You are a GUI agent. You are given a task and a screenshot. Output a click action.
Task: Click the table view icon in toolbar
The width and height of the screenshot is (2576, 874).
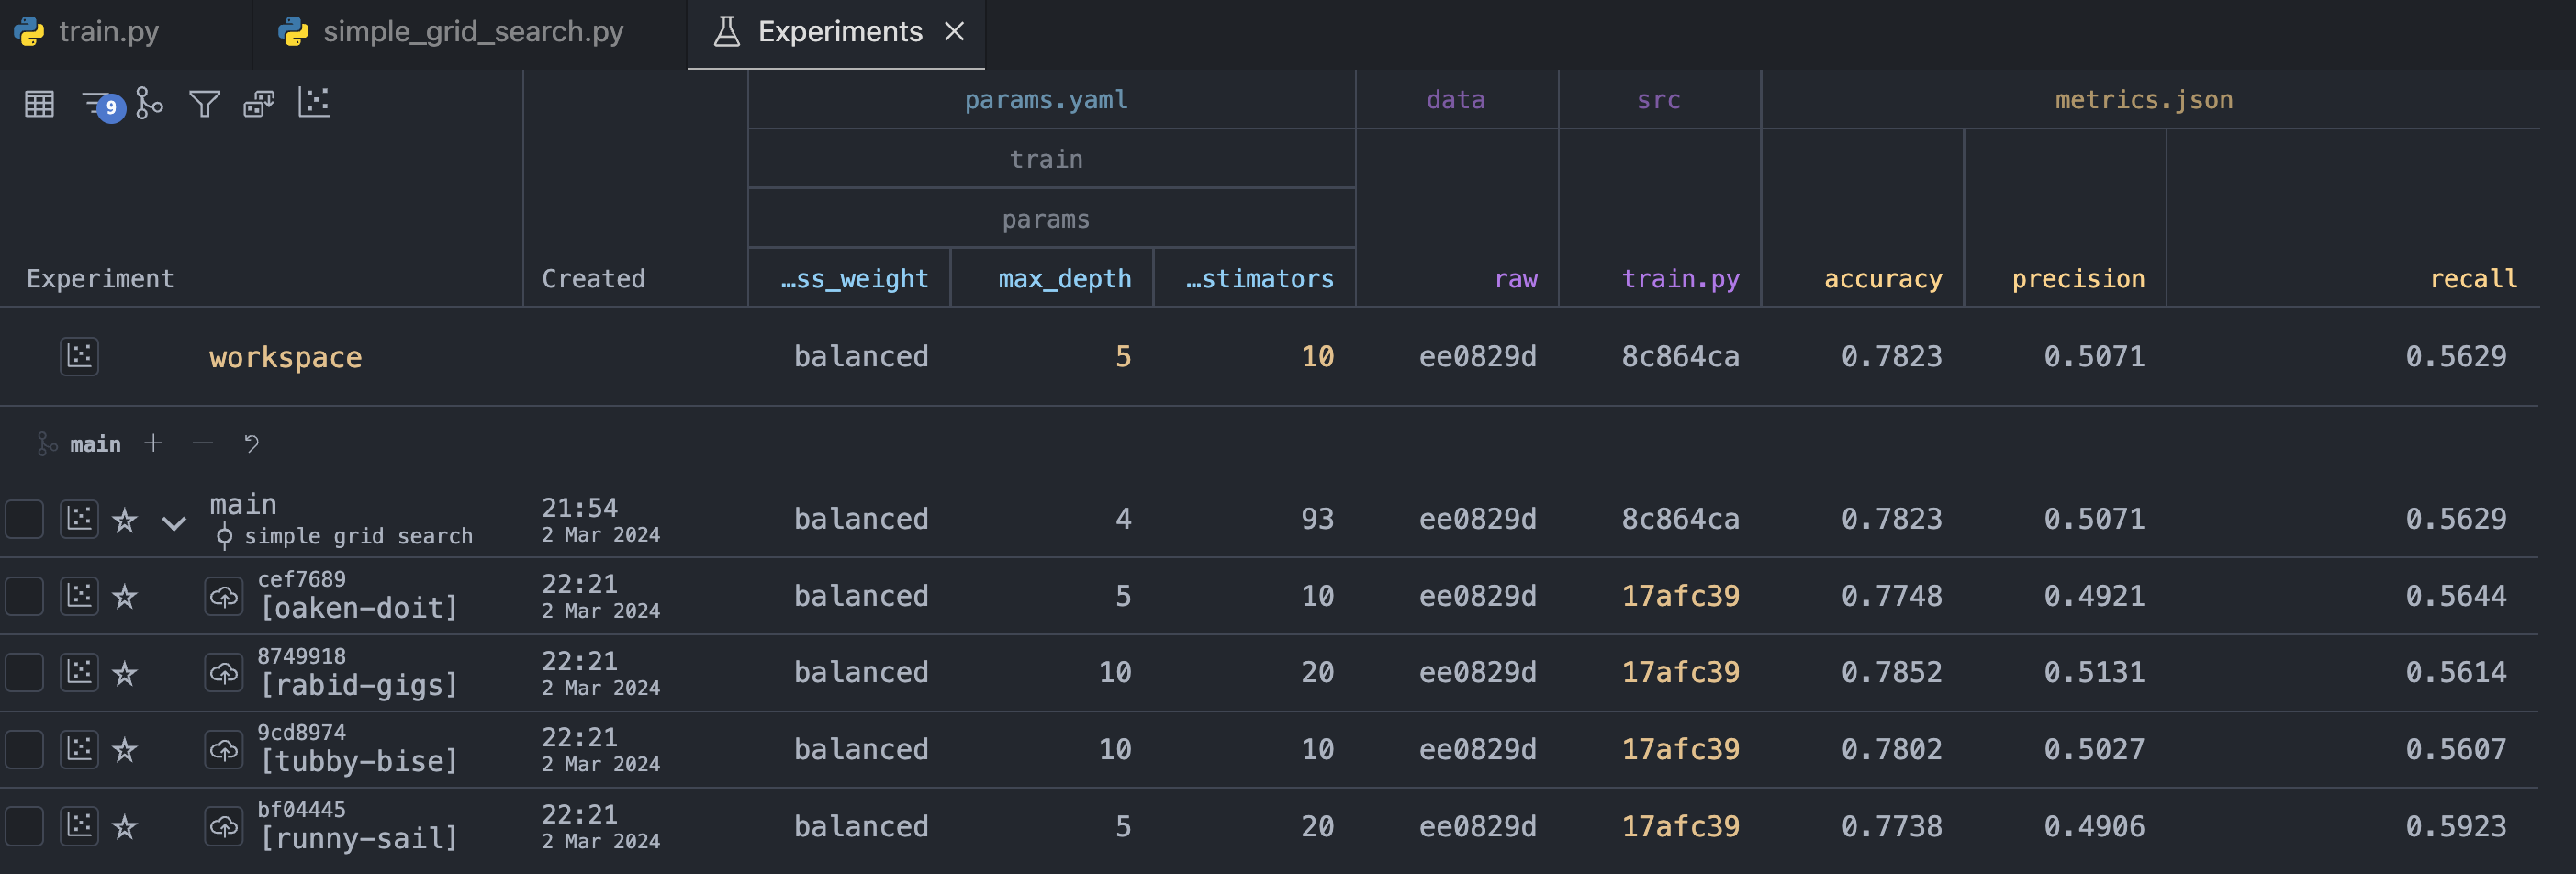coord(39,104)
